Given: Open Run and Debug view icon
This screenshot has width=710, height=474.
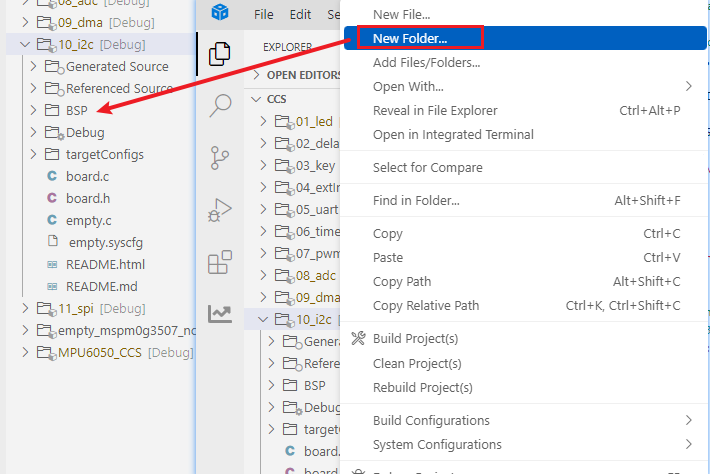Looking at the screenshot, I should coord(219,210).
